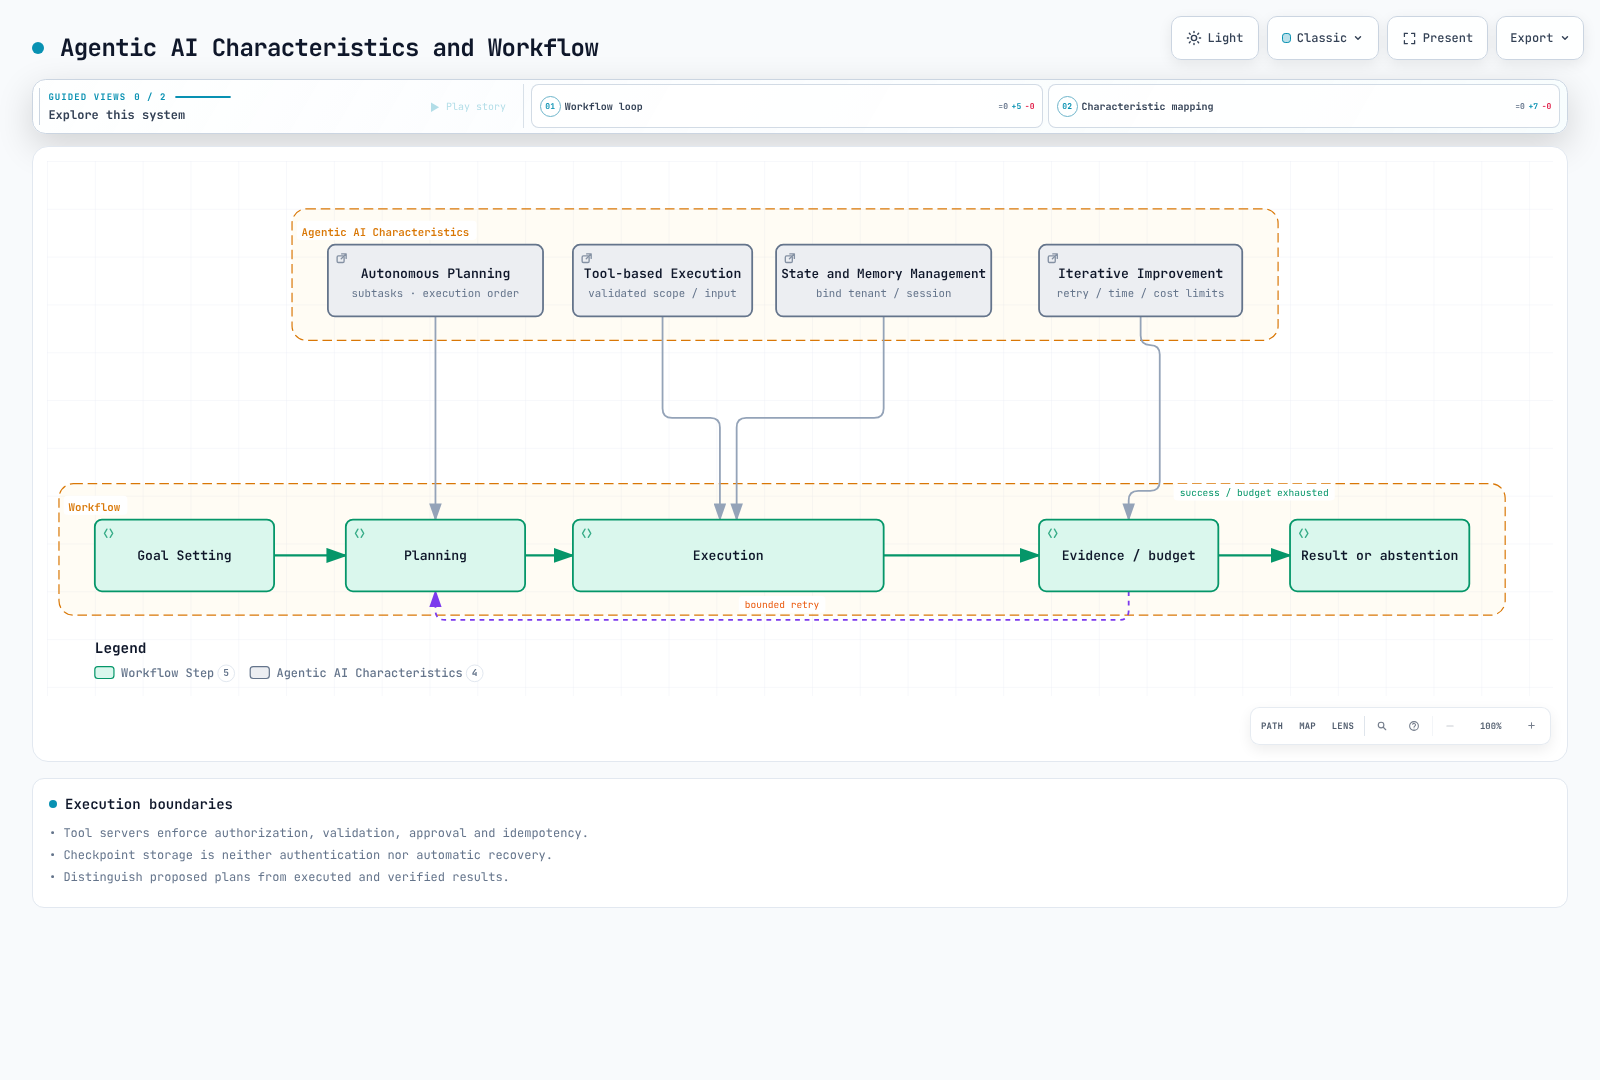Screen dimensions: 1600x1080
Task: Click the 'bind tenant / session' subtitle
Action: [x=883, y=294]
